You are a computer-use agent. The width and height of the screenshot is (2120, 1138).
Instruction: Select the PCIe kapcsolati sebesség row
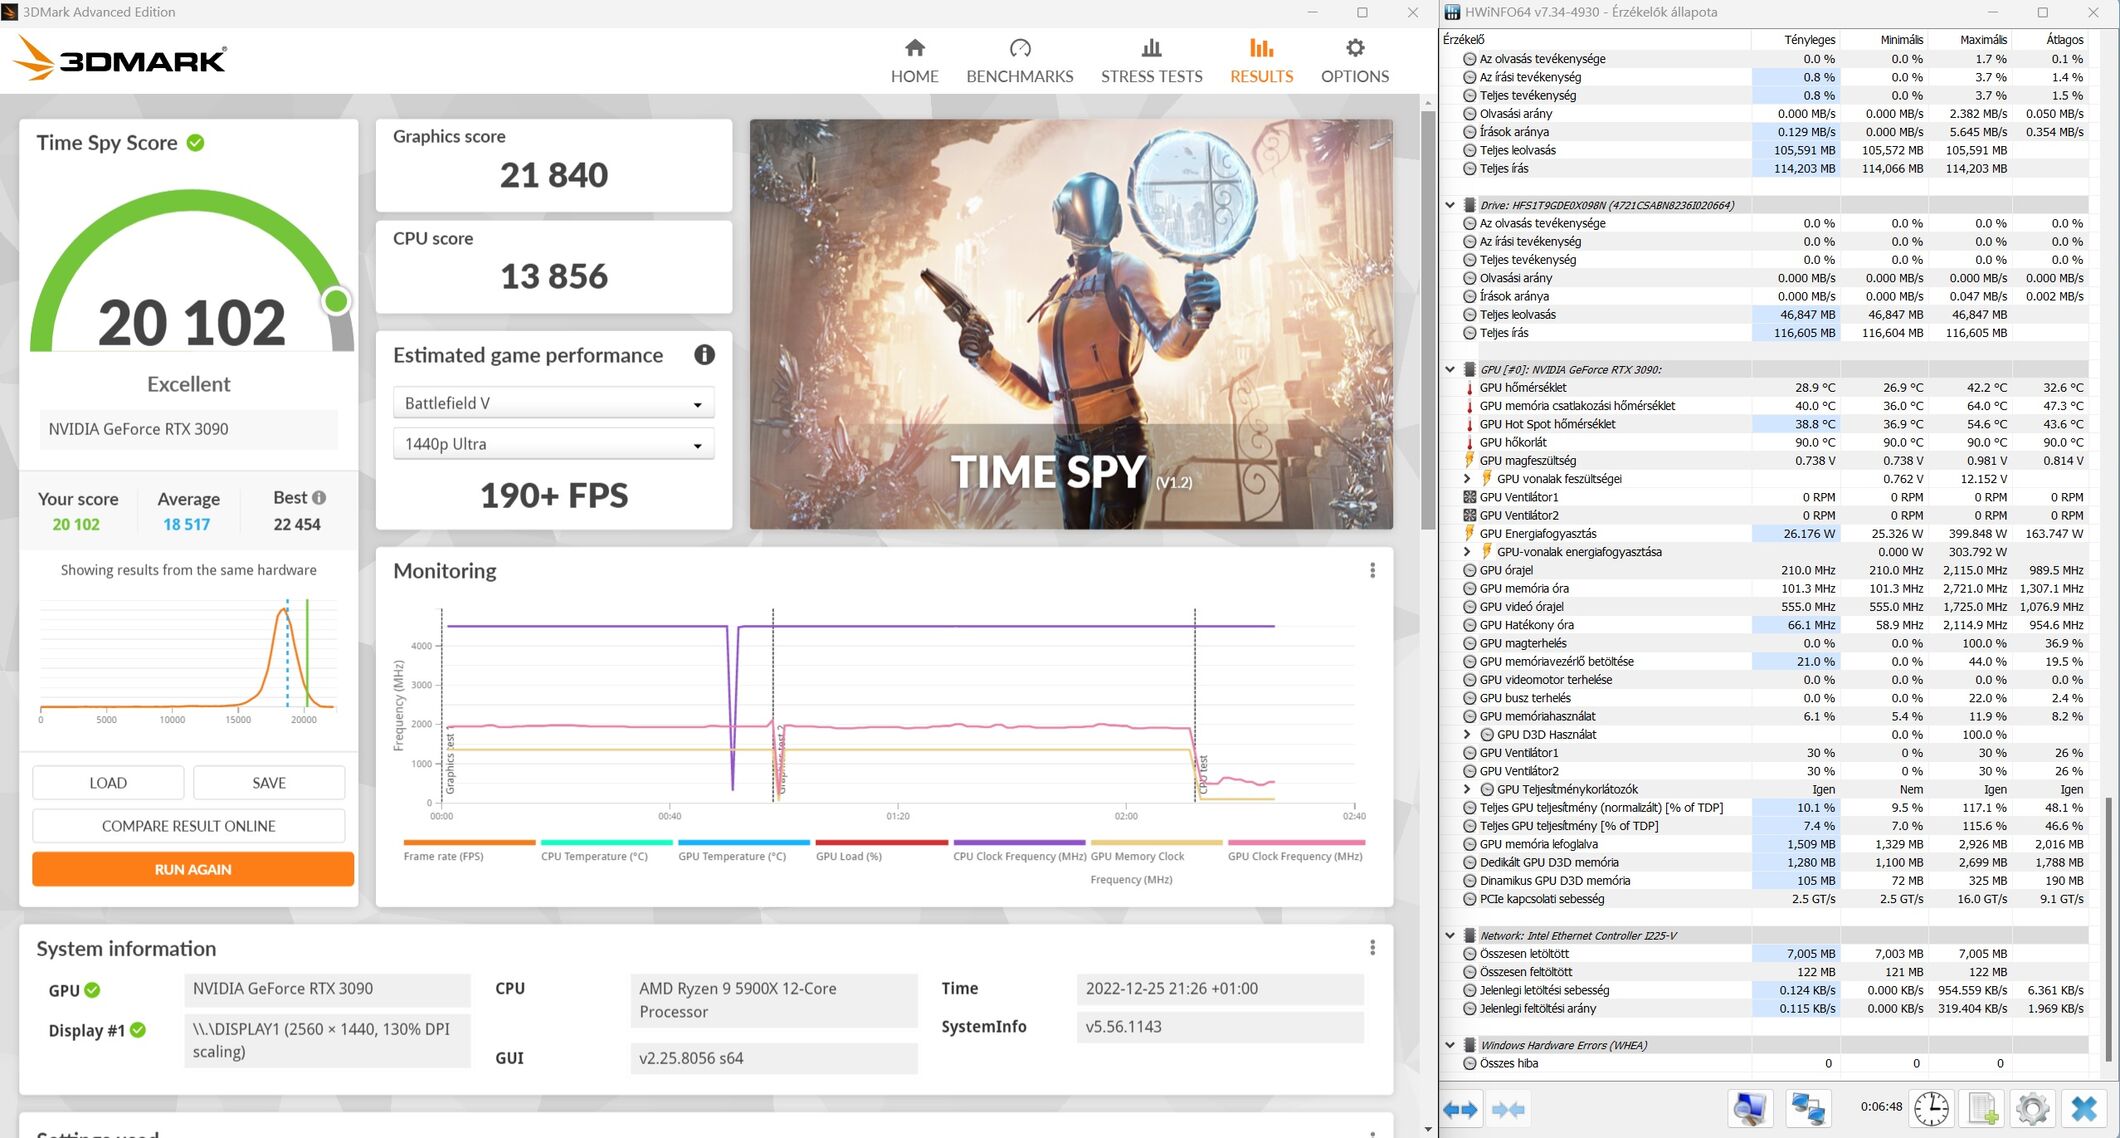pyautogui.click(x=1765, y=899)
